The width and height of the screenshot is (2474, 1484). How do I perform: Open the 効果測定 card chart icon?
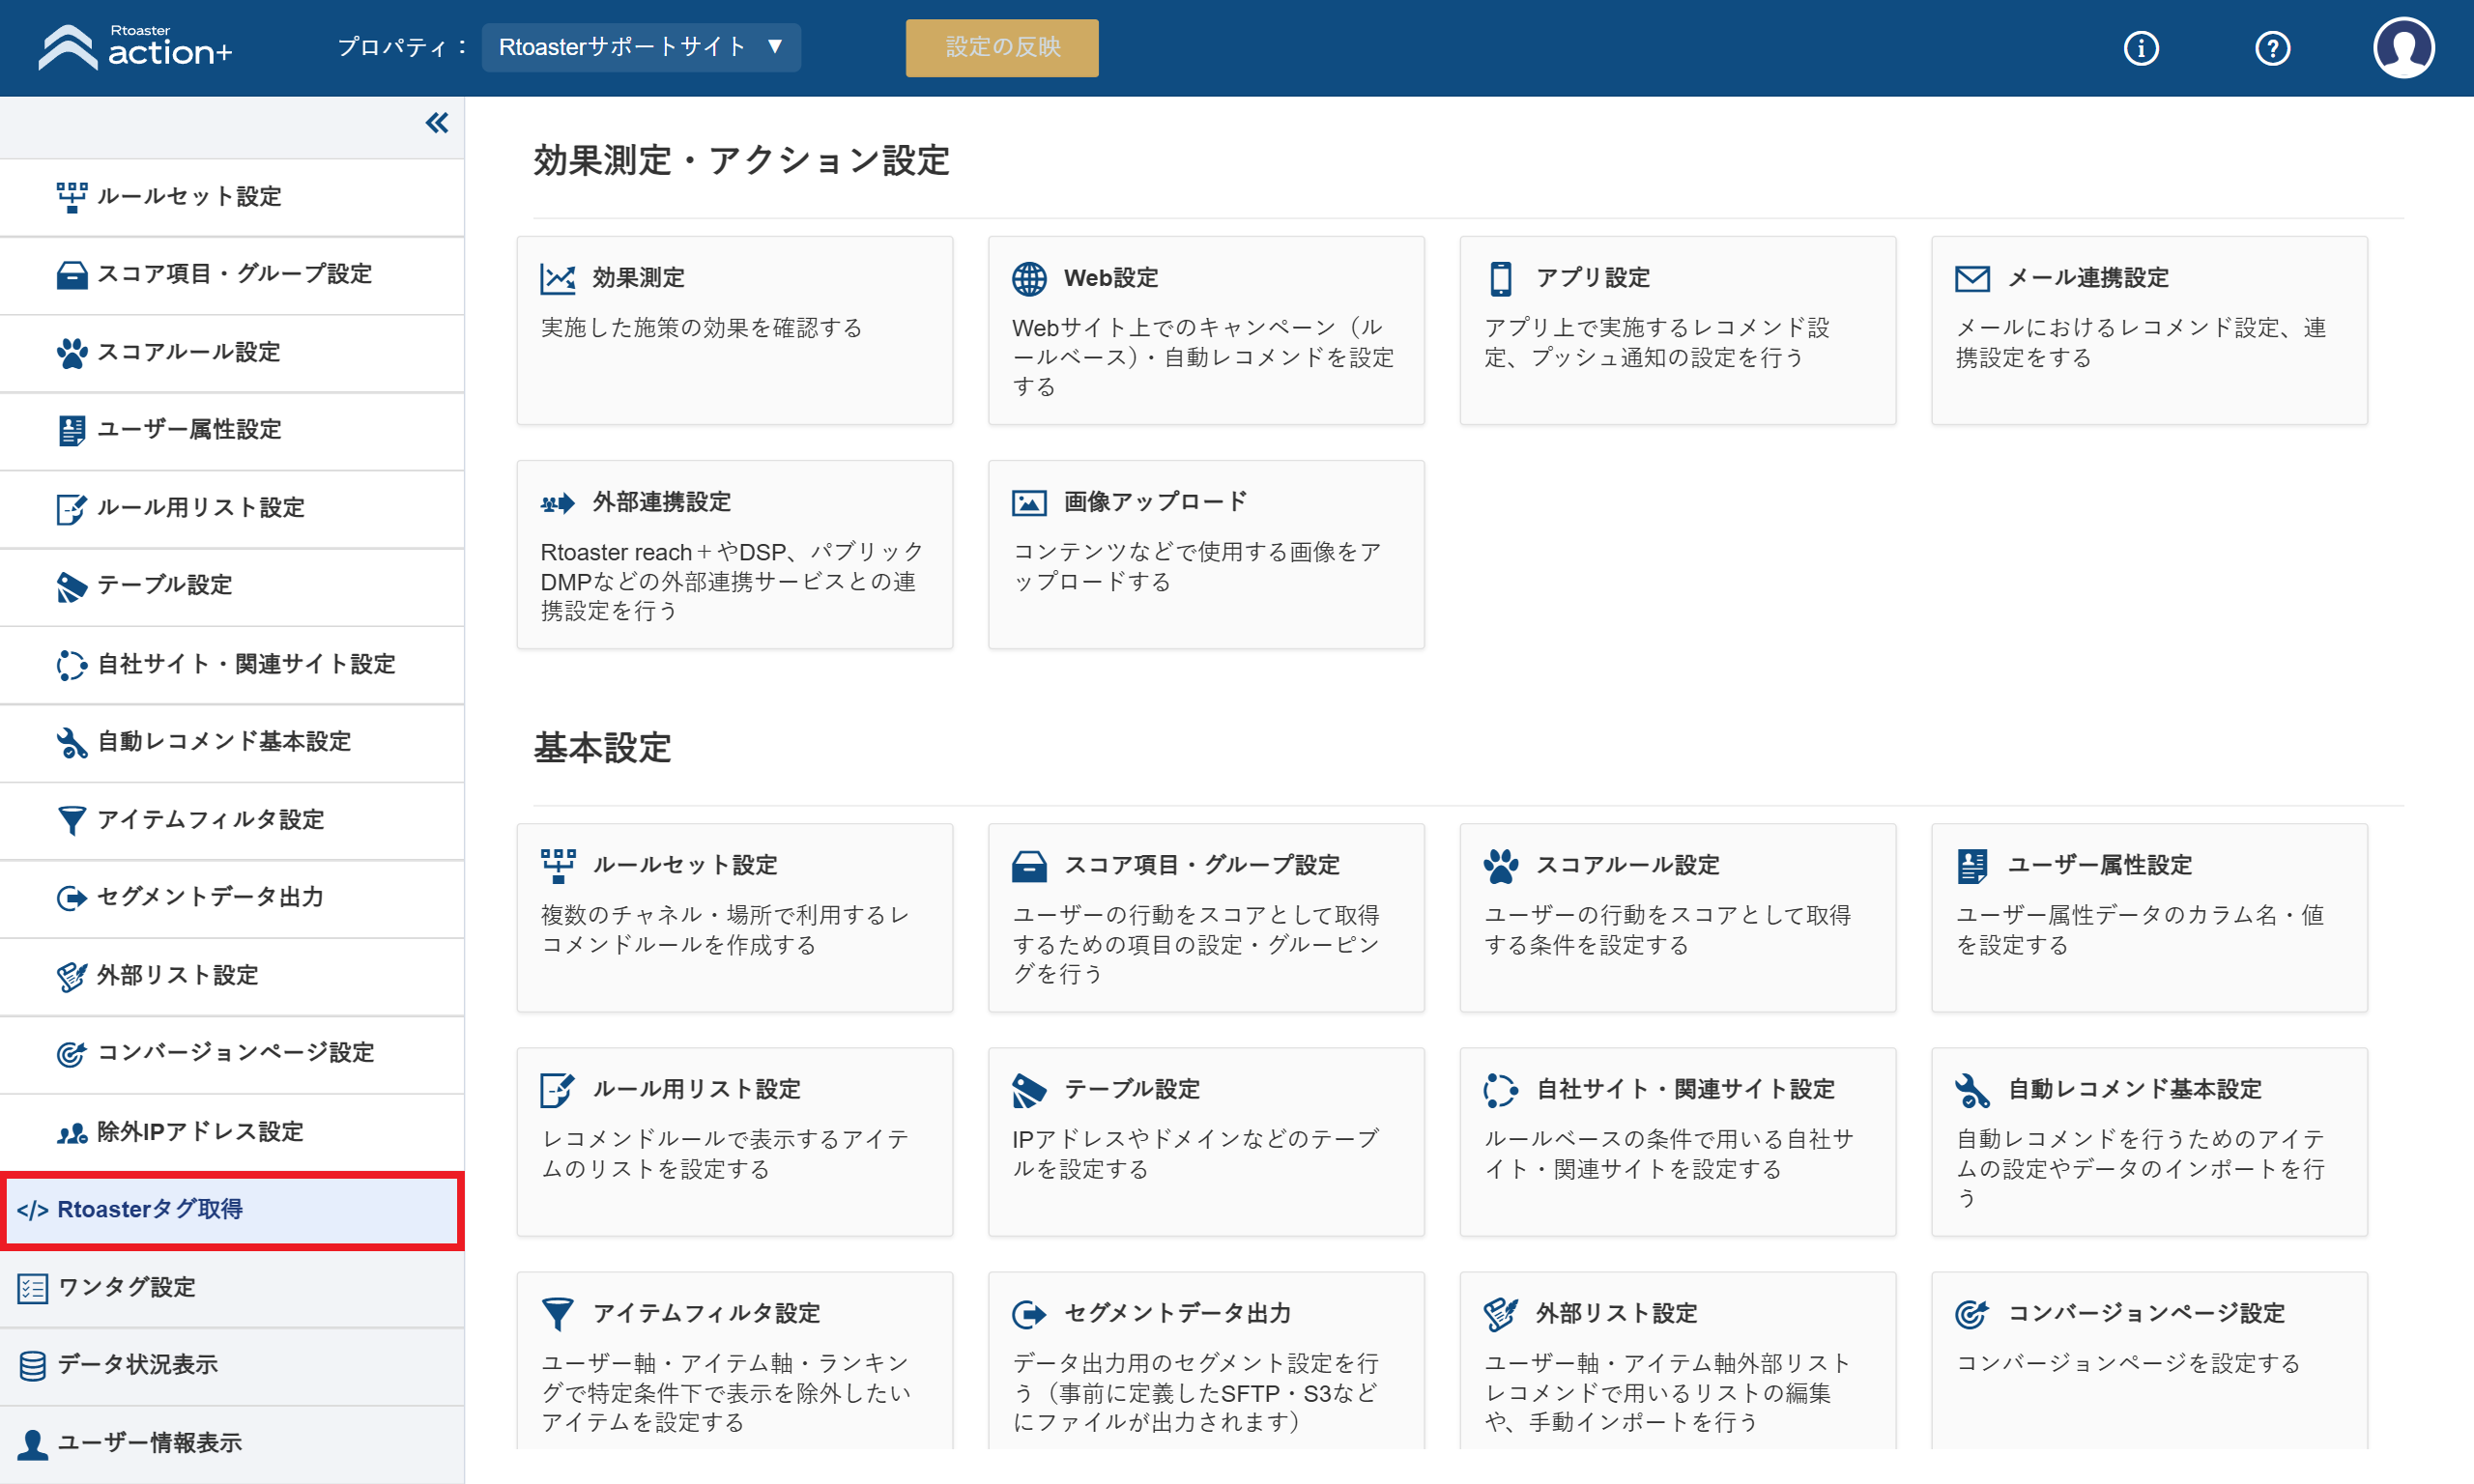point(557,278)
